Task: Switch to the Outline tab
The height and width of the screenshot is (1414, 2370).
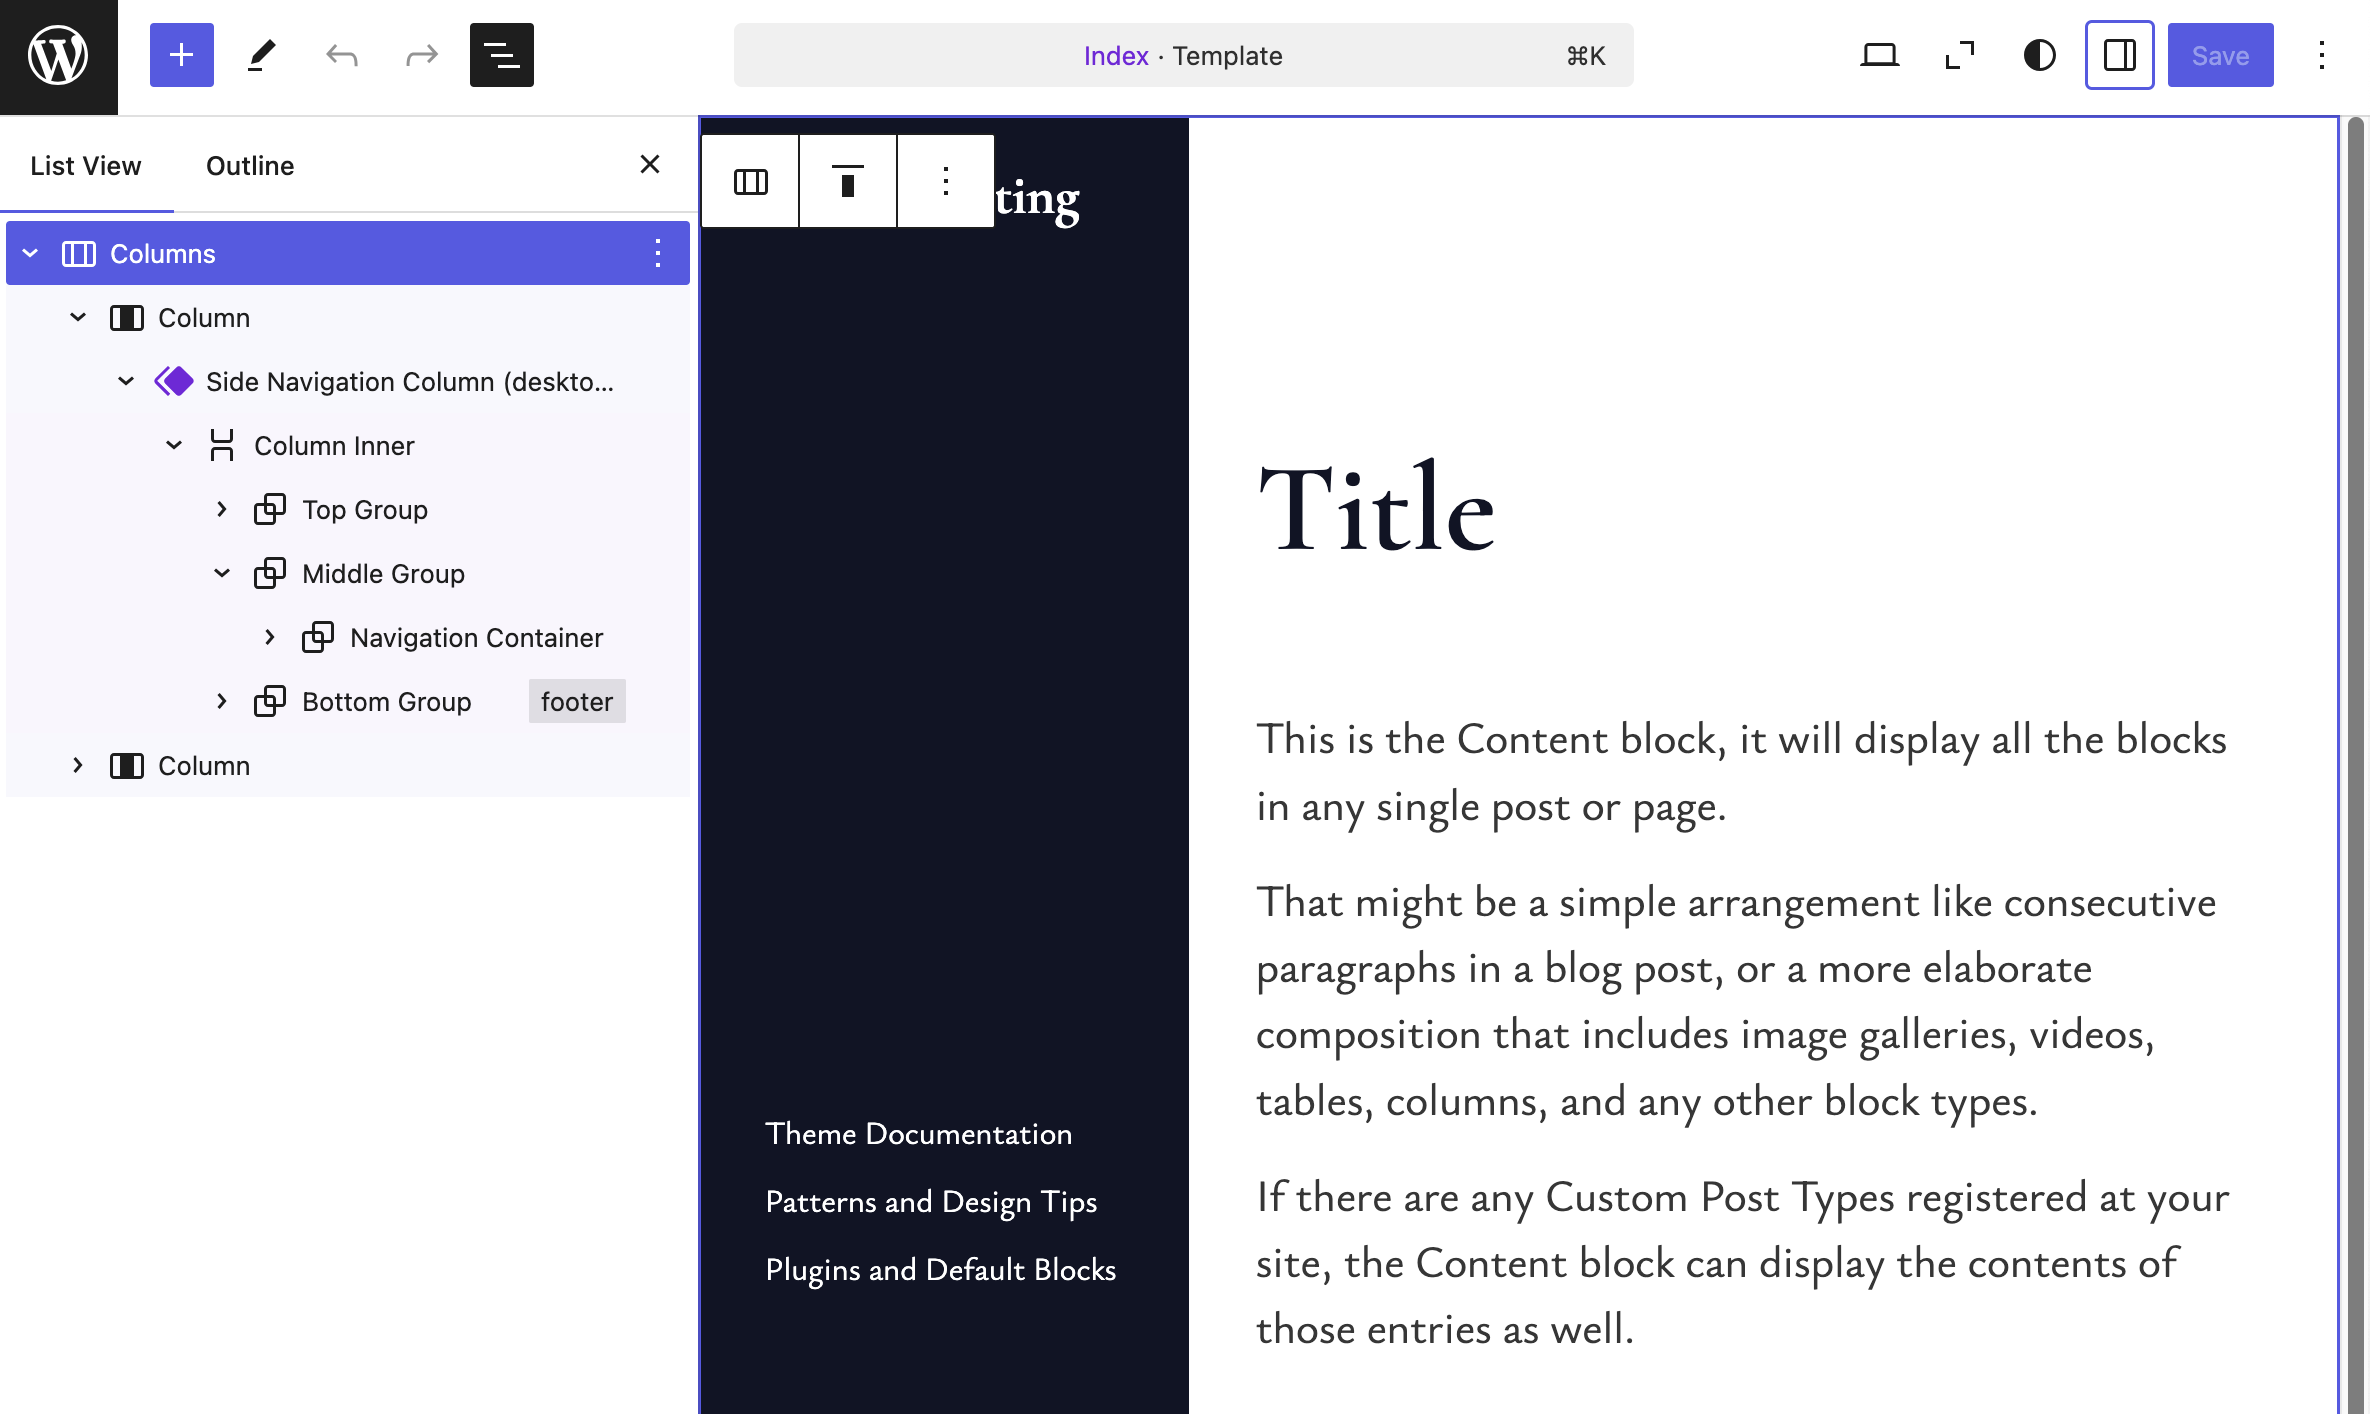Action: click(250, 166)
